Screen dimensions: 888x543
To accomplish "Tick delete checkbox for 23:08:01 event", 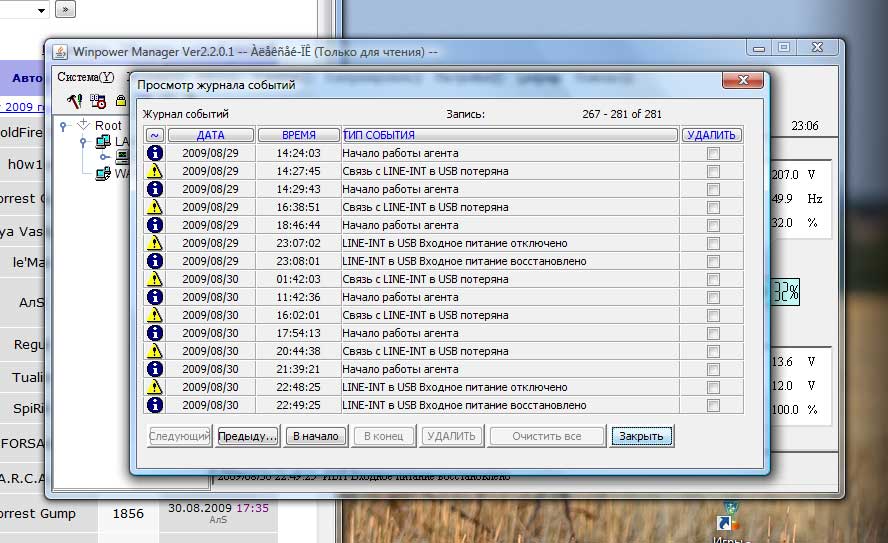I will pyautogui.click(x=713, y=262).
